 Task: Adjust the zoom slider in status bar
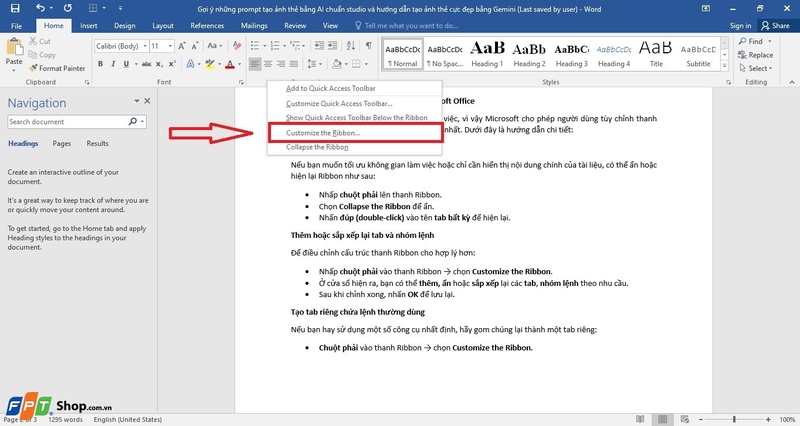click(x=734, y=419)
